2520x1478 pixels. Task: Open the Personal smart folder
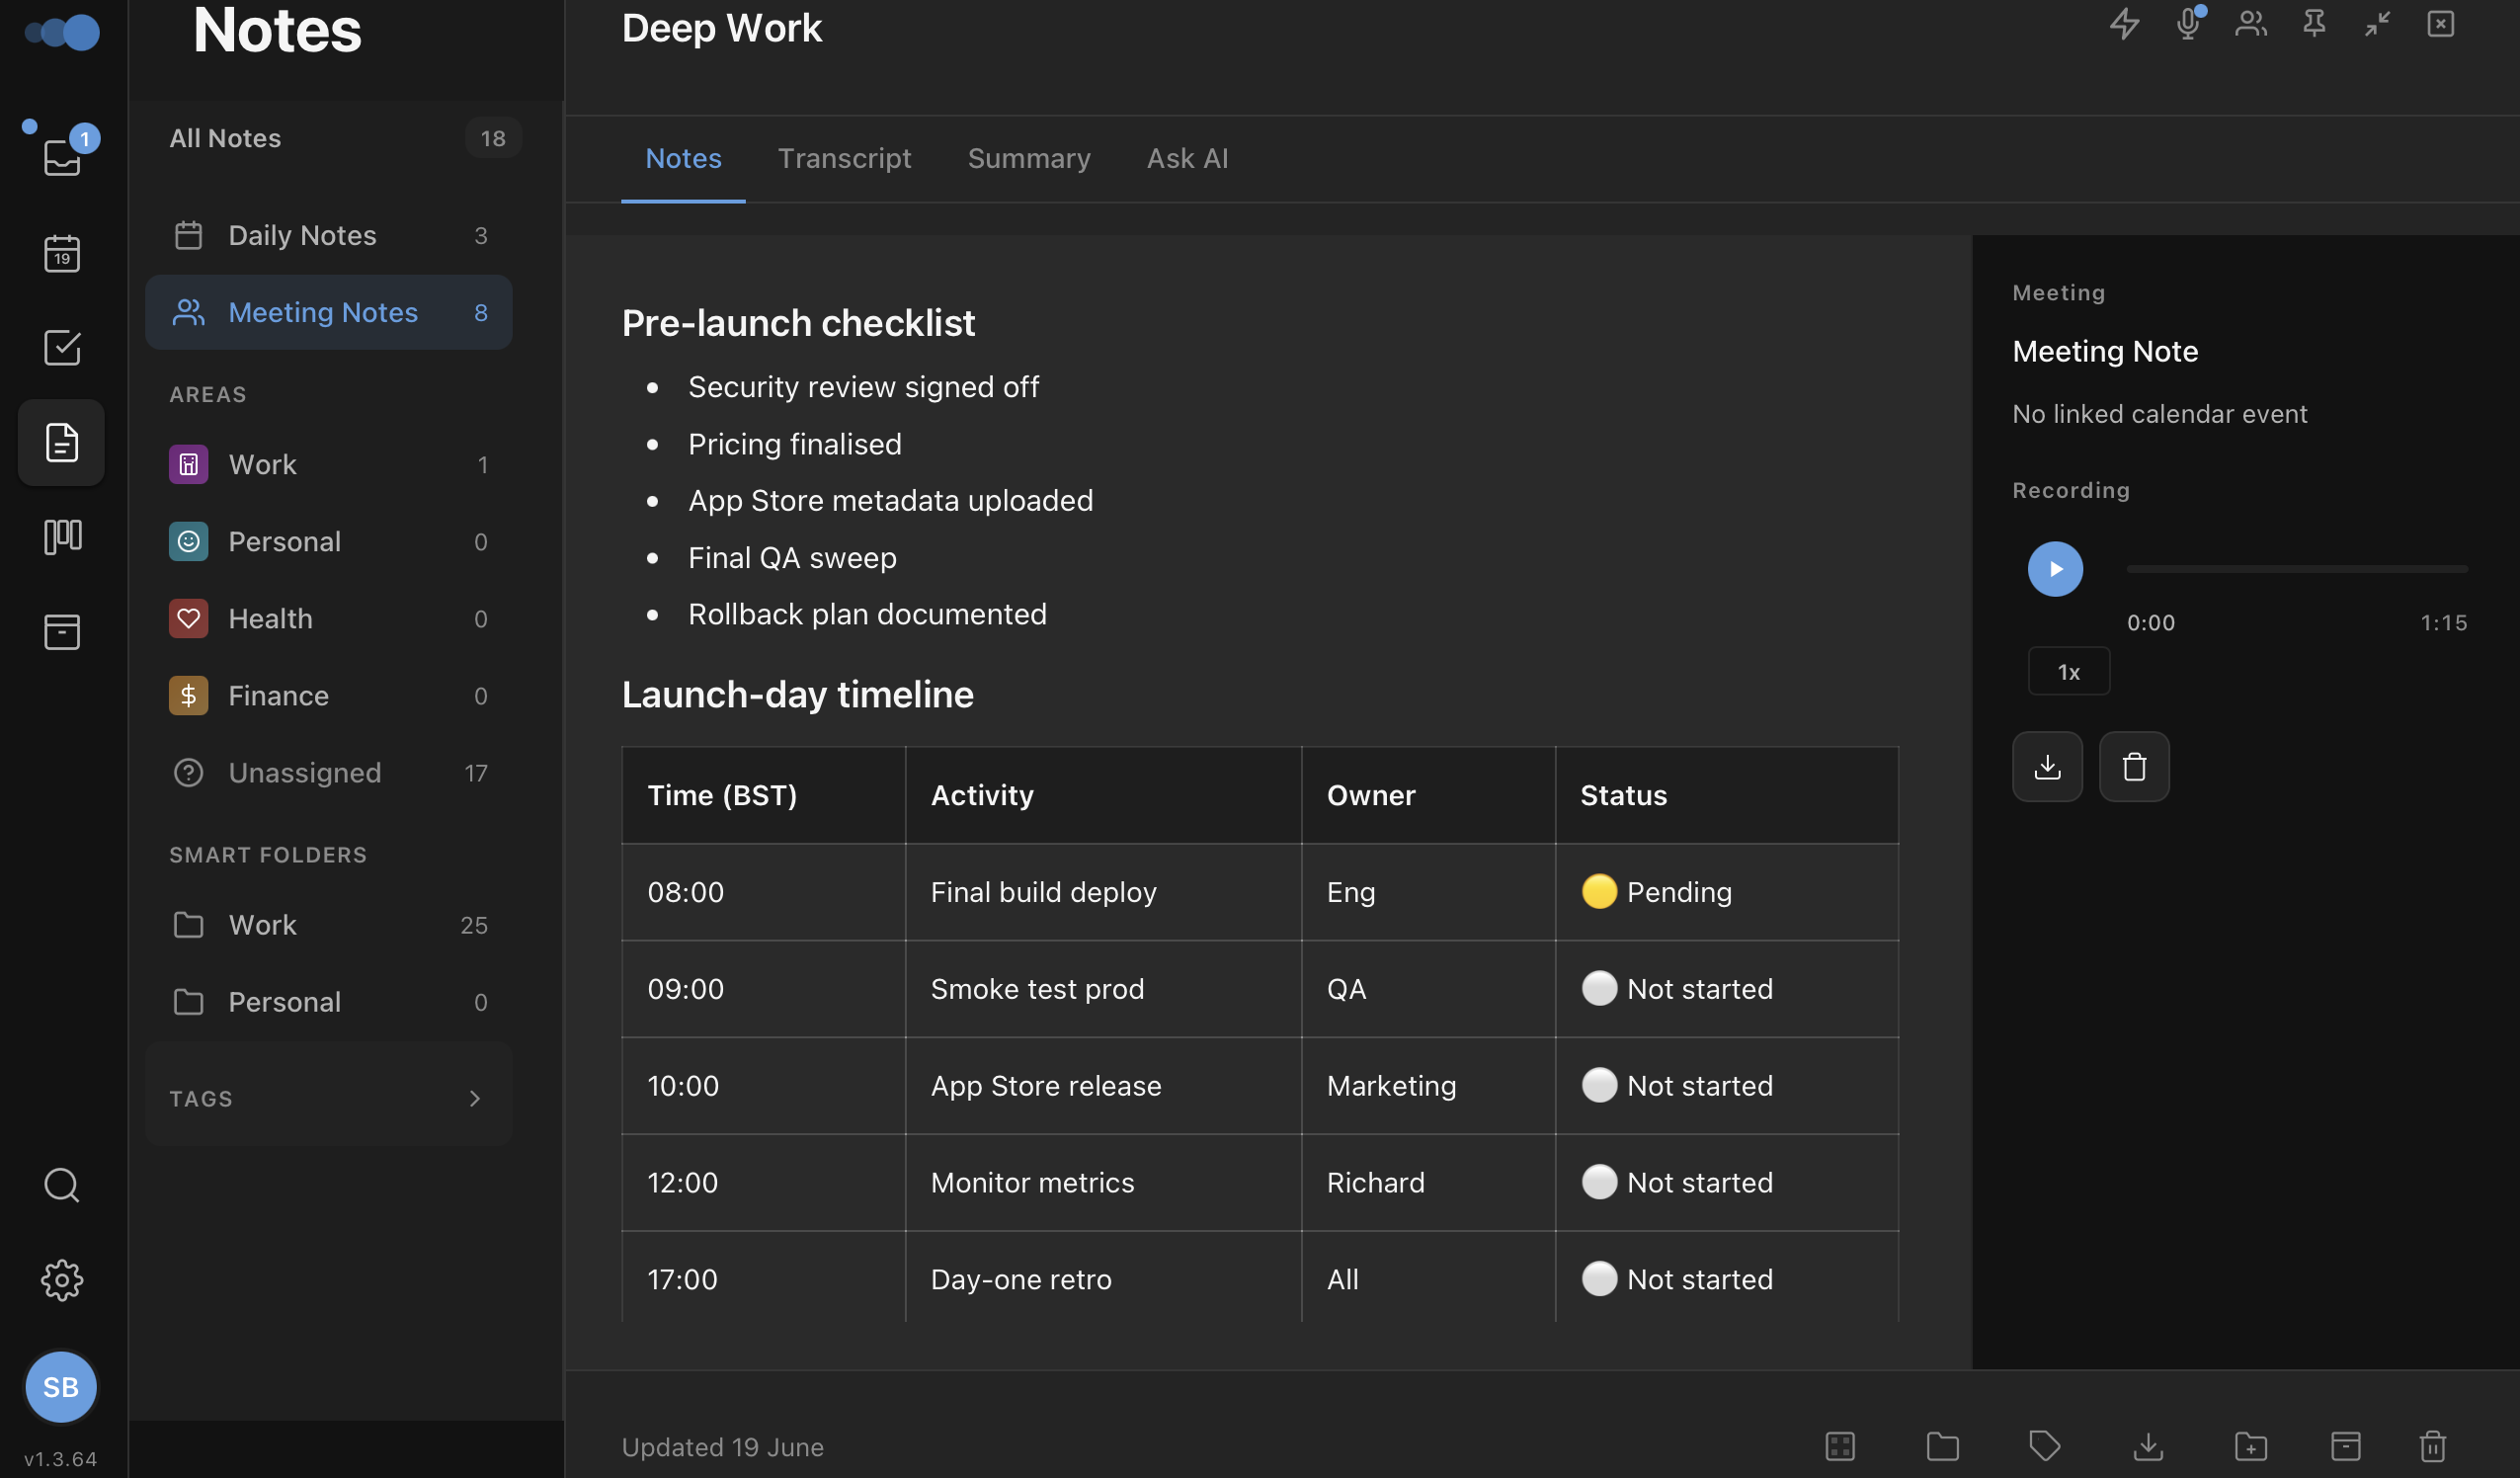point(329,1001)
